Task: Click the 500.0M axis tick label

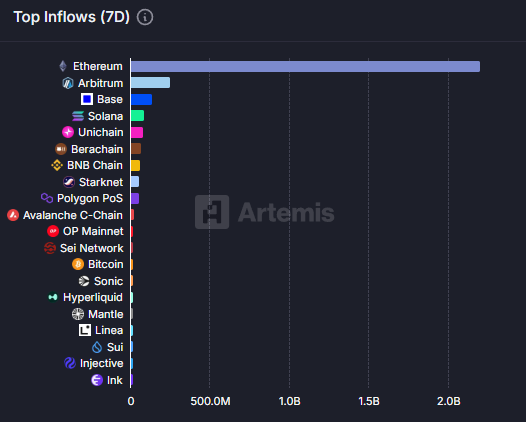Action: click(210, 401)
